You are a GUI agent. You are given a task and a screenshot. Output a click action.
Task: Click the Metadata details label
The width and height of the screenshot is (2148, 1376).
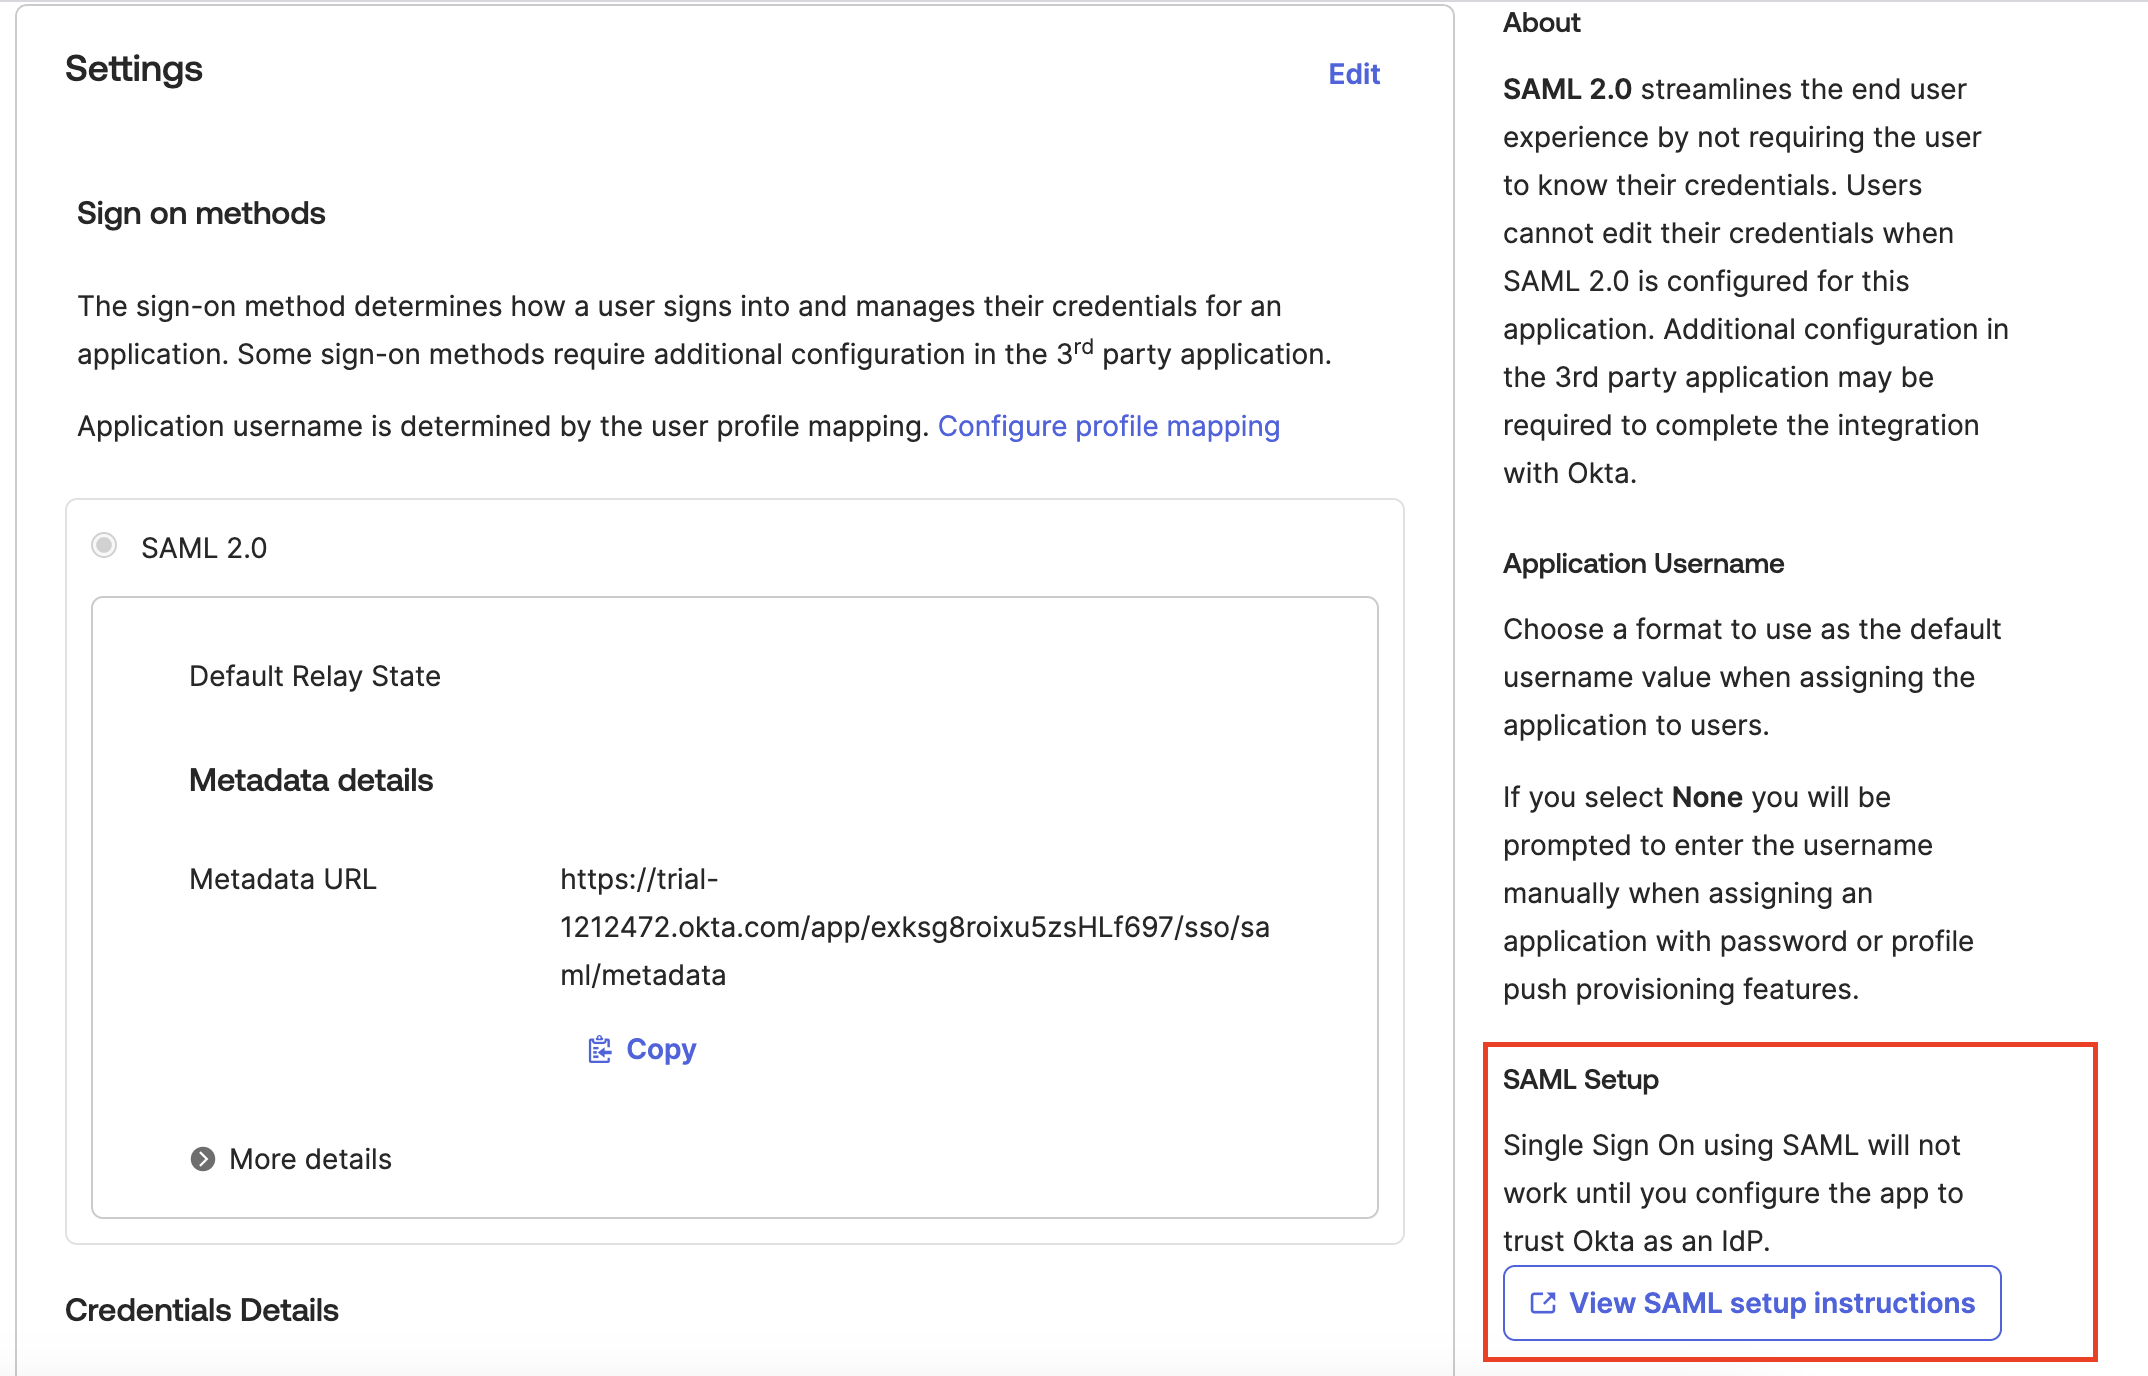point(310,780)
